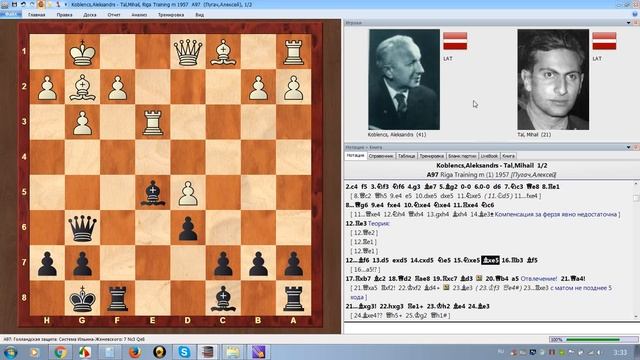Open the purple pen application taskbar icon
Viewport: 640px width, 360px height.
[x=258, y=352]
